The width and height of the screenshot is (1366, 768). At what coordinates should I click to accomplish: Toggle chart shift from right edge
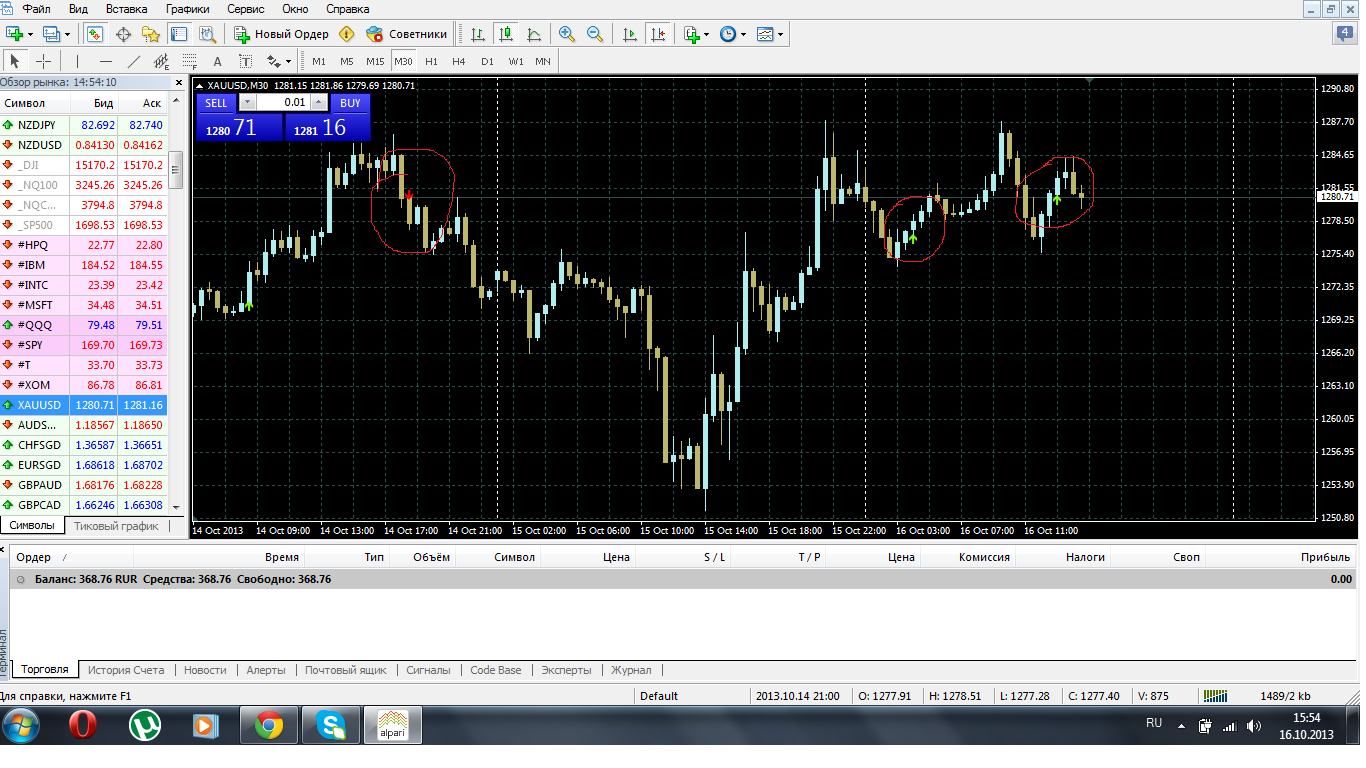658,34
